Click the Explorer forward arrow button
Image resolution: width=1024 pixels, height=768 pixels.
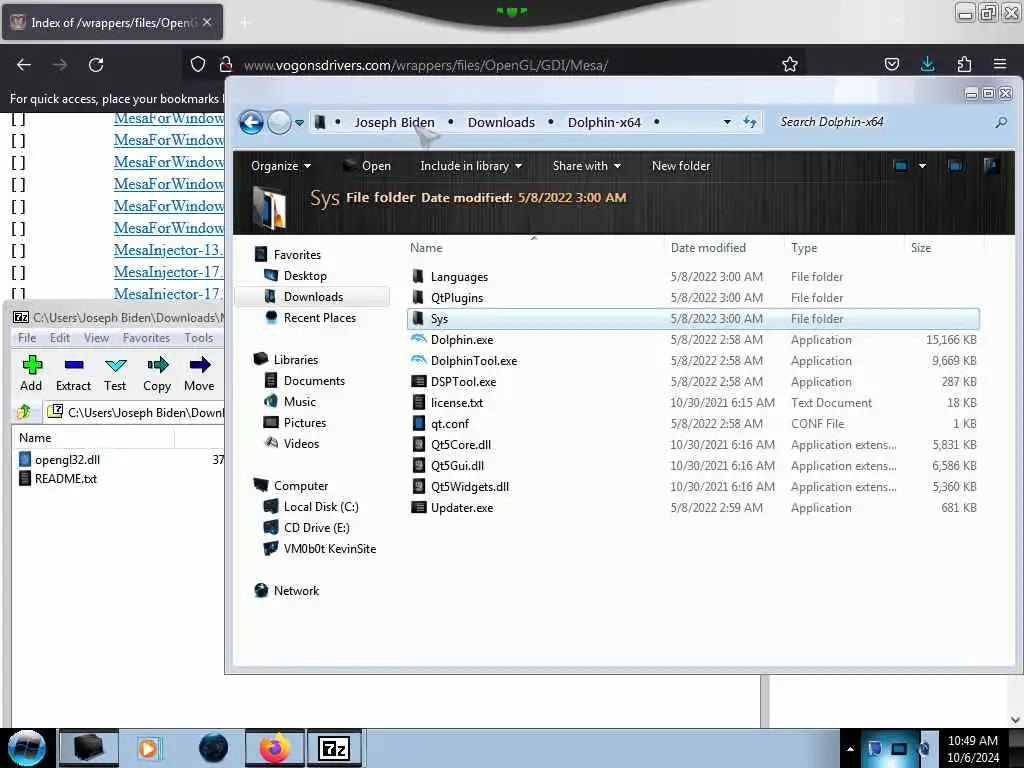280,122
